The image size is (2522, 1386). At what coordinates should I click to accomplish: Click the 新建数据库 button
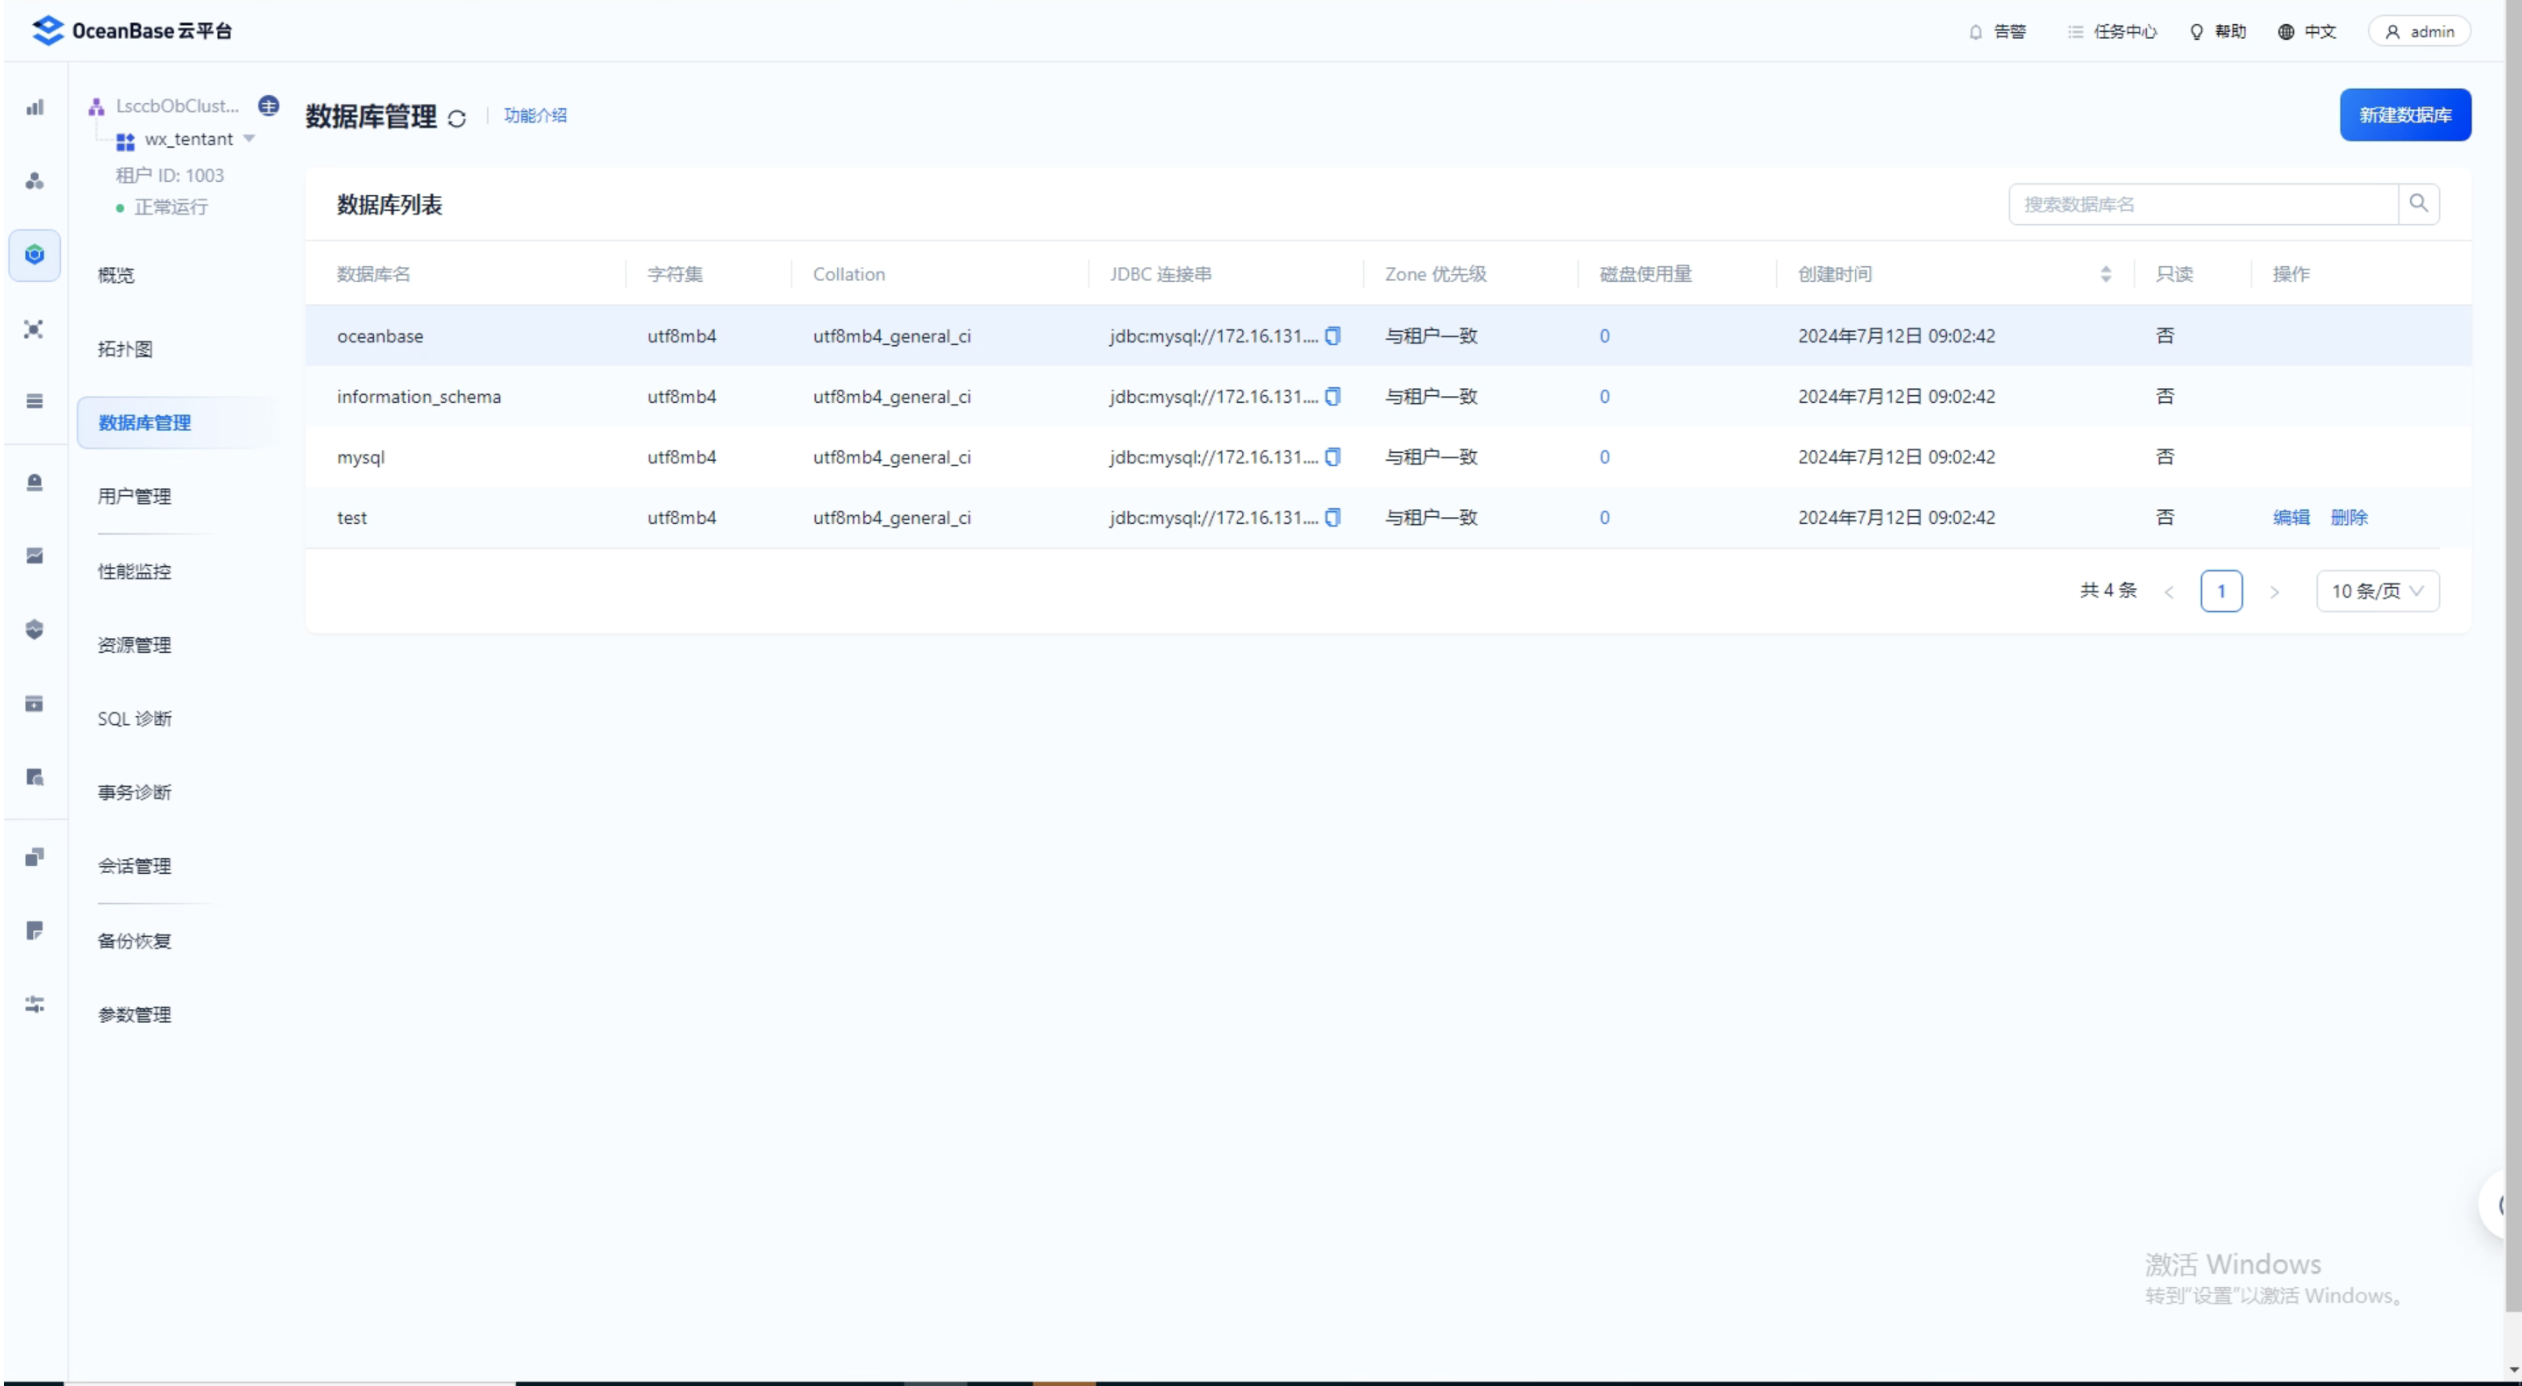pyautogui.click(x=2404, y=115)
